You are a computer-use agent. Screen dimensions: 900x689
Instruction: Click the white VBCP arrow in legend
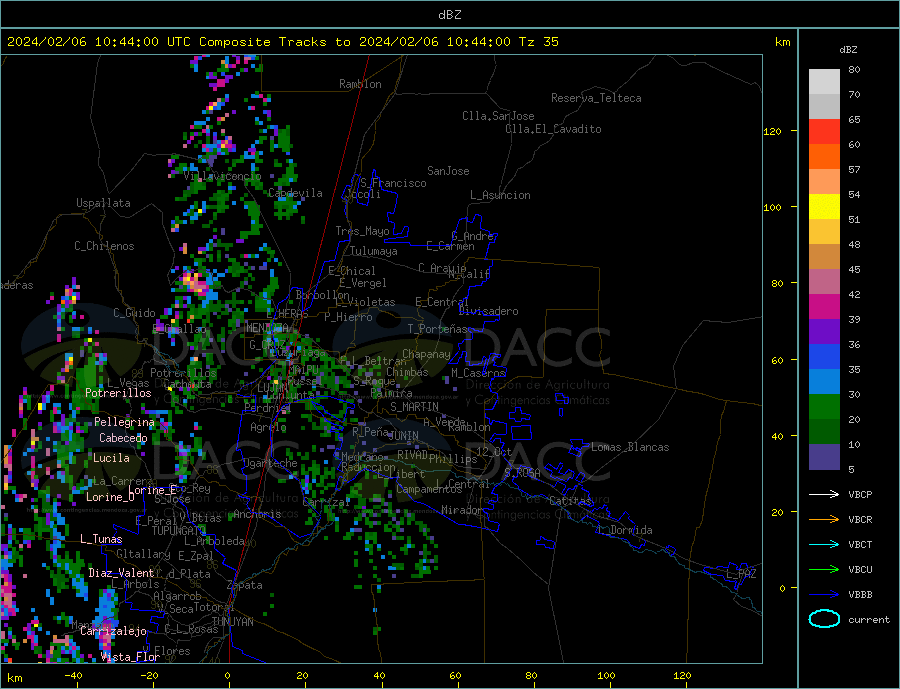click(x=824, y=494)
